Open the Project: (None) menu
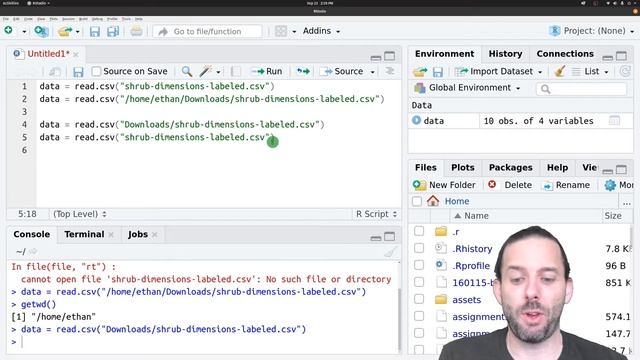The width and height of the screenshot is (640, 360). click(x=592, y=31)
